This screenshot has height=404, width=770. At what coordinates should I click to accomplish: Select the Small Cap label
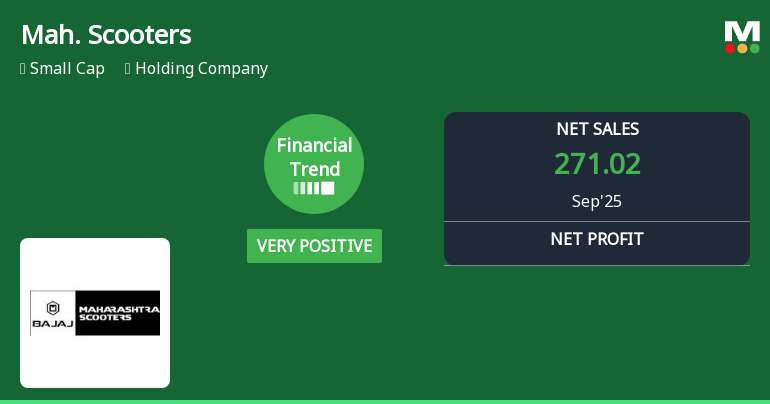[x=67, y=69]
